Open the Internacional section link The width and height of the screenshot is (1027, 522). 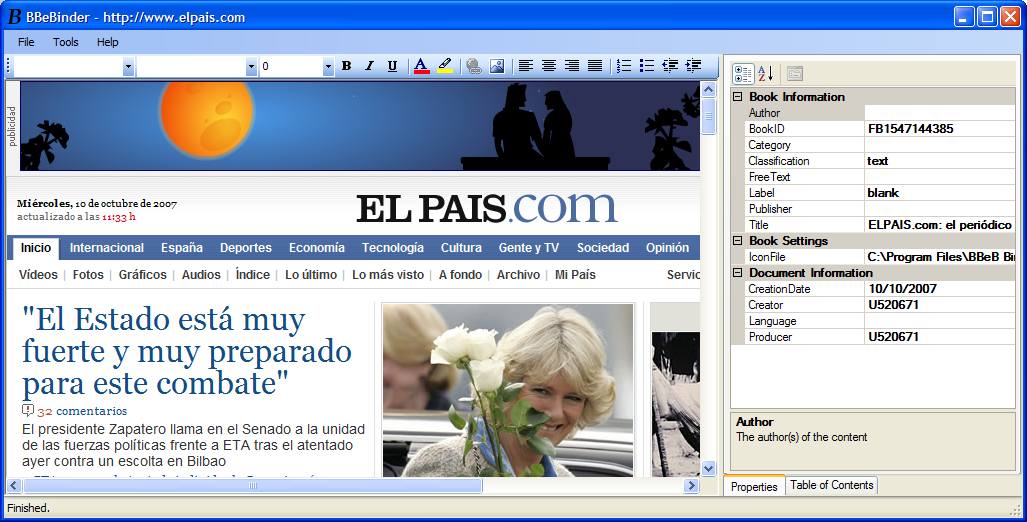click(107, 248)
